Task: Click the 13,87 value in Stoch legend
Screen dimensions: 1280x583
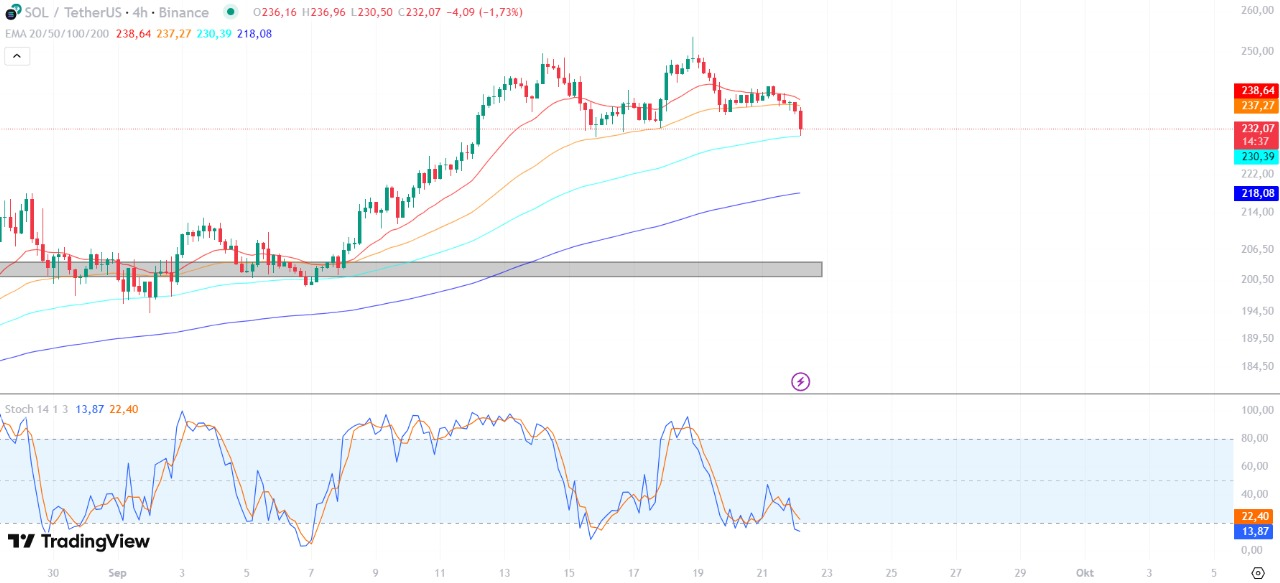Action: click(89, 409)
